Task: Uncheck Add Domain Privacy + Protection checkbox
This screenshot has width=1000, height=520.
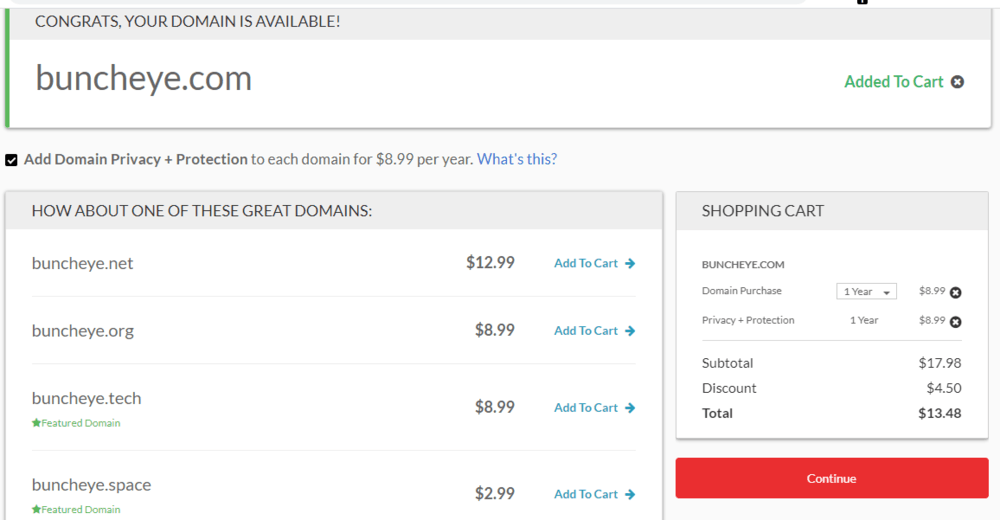Action: 11,160
